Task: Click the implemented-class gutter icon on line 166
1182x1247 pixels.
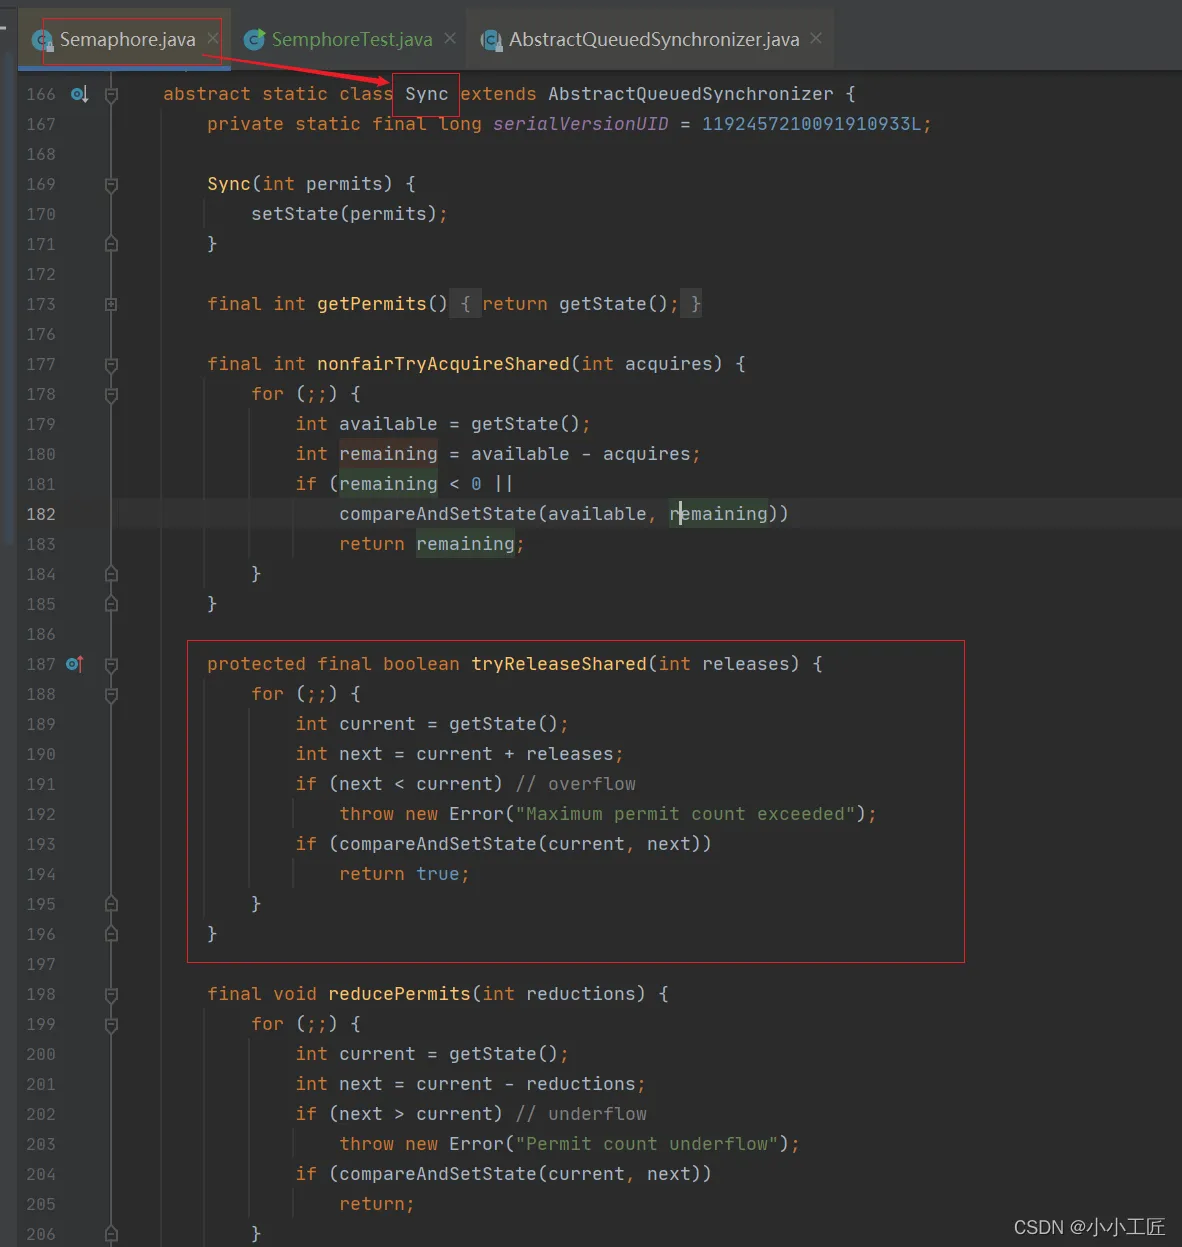Action: click(79, 94)
